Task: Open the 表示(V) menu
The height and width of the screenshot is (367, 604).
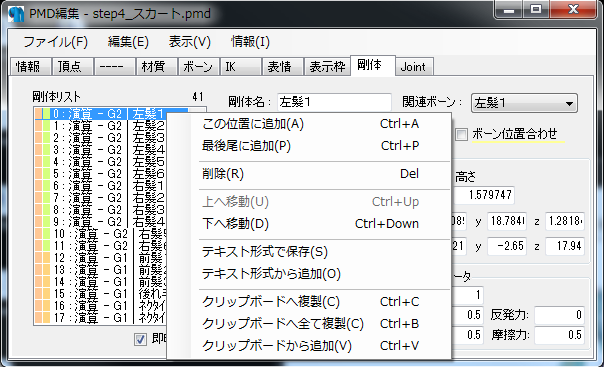Action: [190, 42]
